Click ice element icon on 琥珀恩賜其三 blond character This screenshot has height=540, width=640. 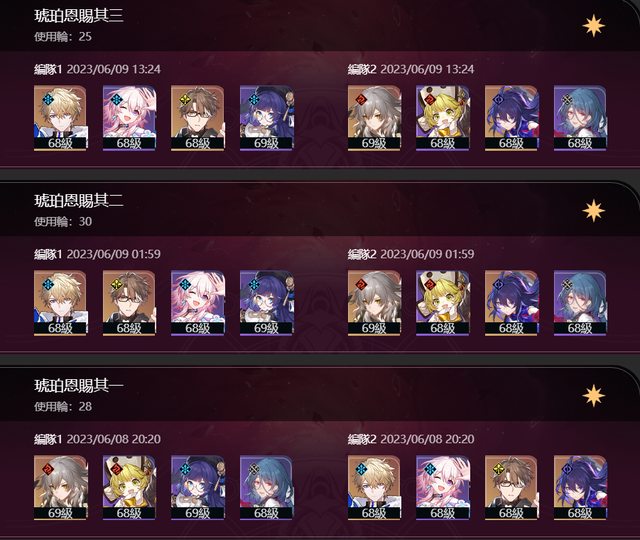coord(48,99)
